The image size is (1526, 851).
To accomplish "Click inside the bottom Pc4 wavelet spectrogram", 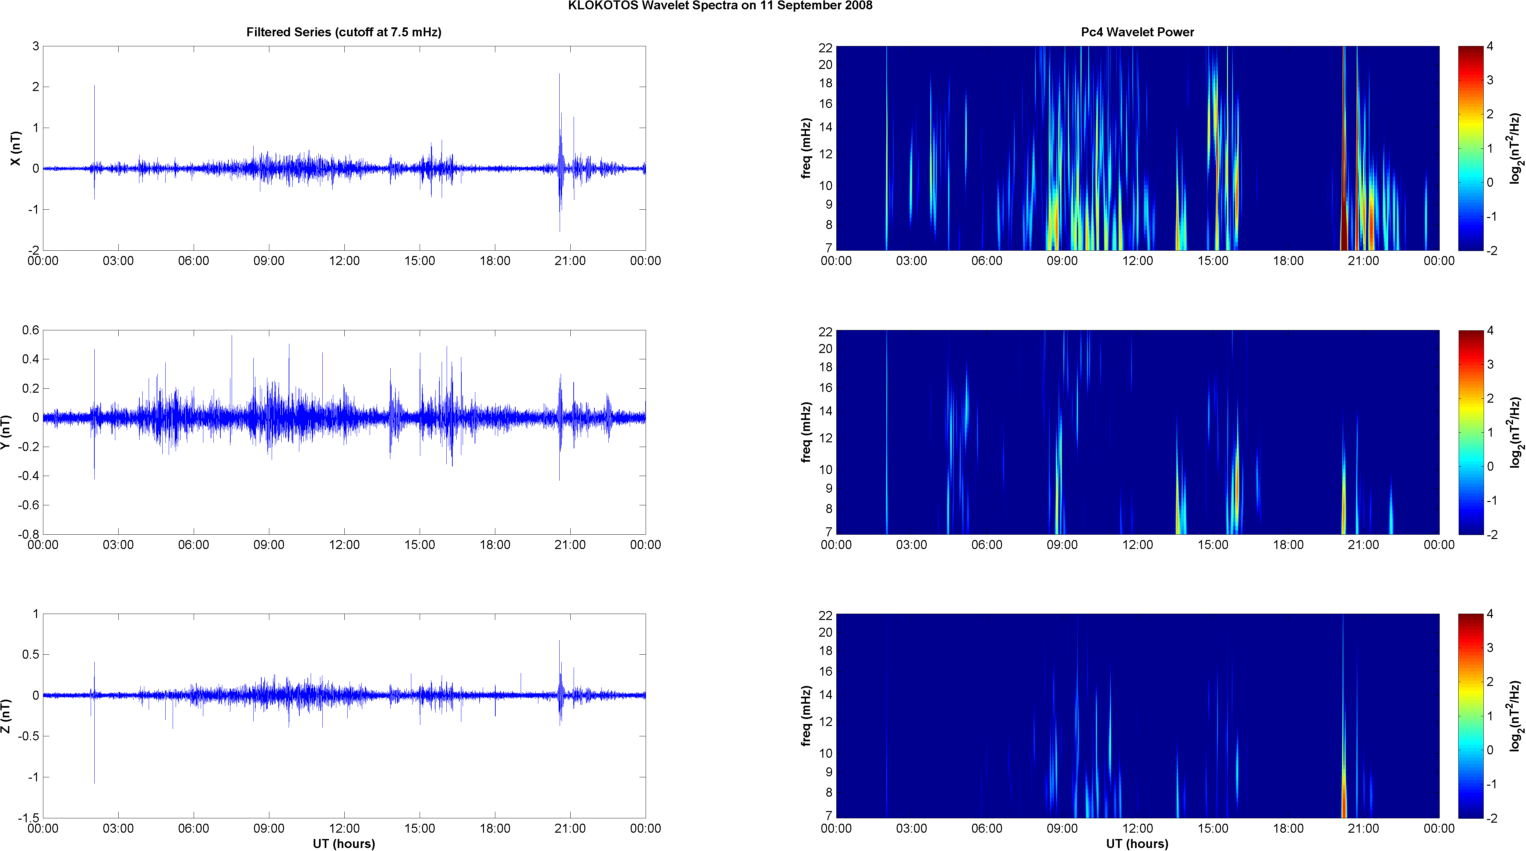I will pyautogui.click(x=1137, y=716).
